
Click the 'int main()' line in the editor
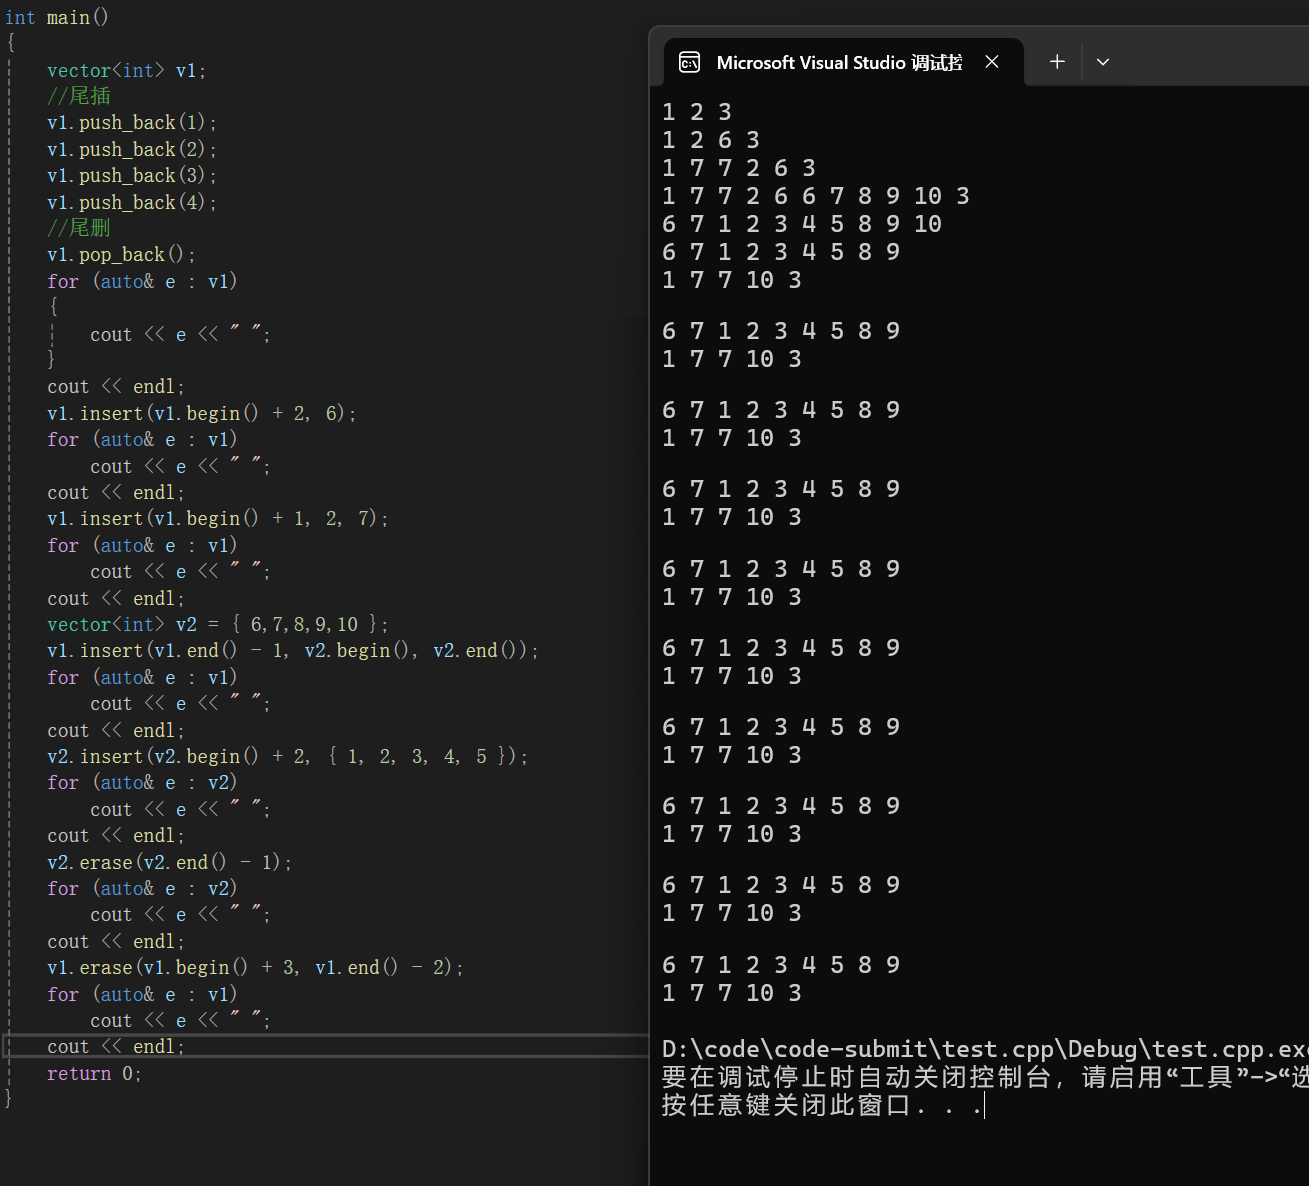tap(57, 18)
